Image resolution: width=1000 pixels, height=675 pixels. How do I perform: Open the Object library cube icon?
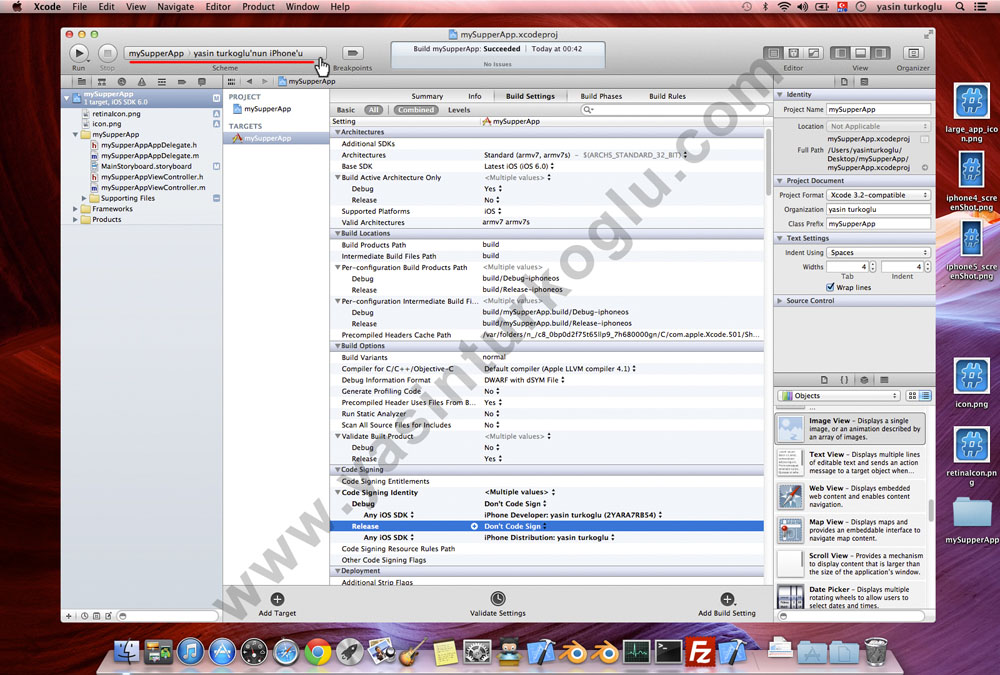point(864,380)
